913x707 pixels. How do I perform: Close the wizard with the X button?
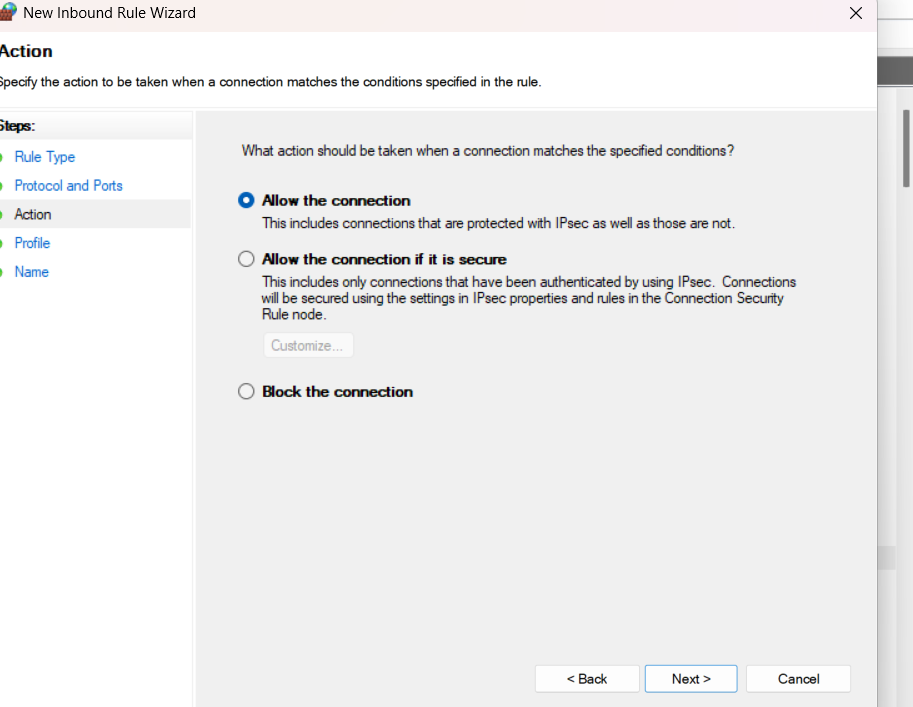855,13
